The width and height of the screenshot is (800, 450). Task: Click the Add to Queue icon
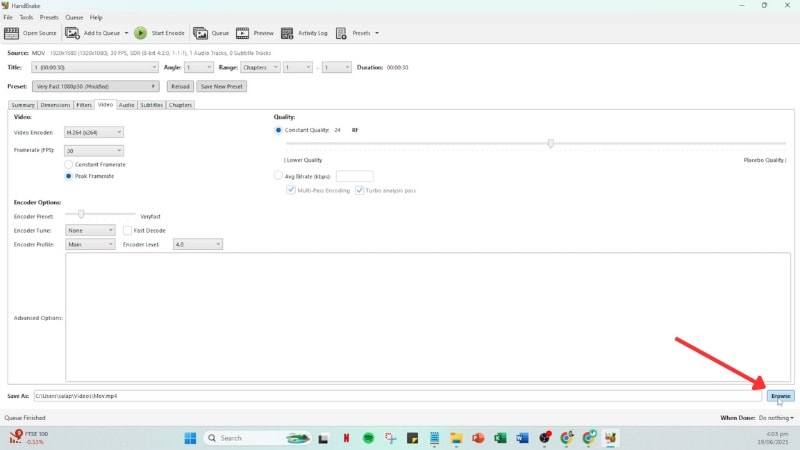(x=72, y=33)
